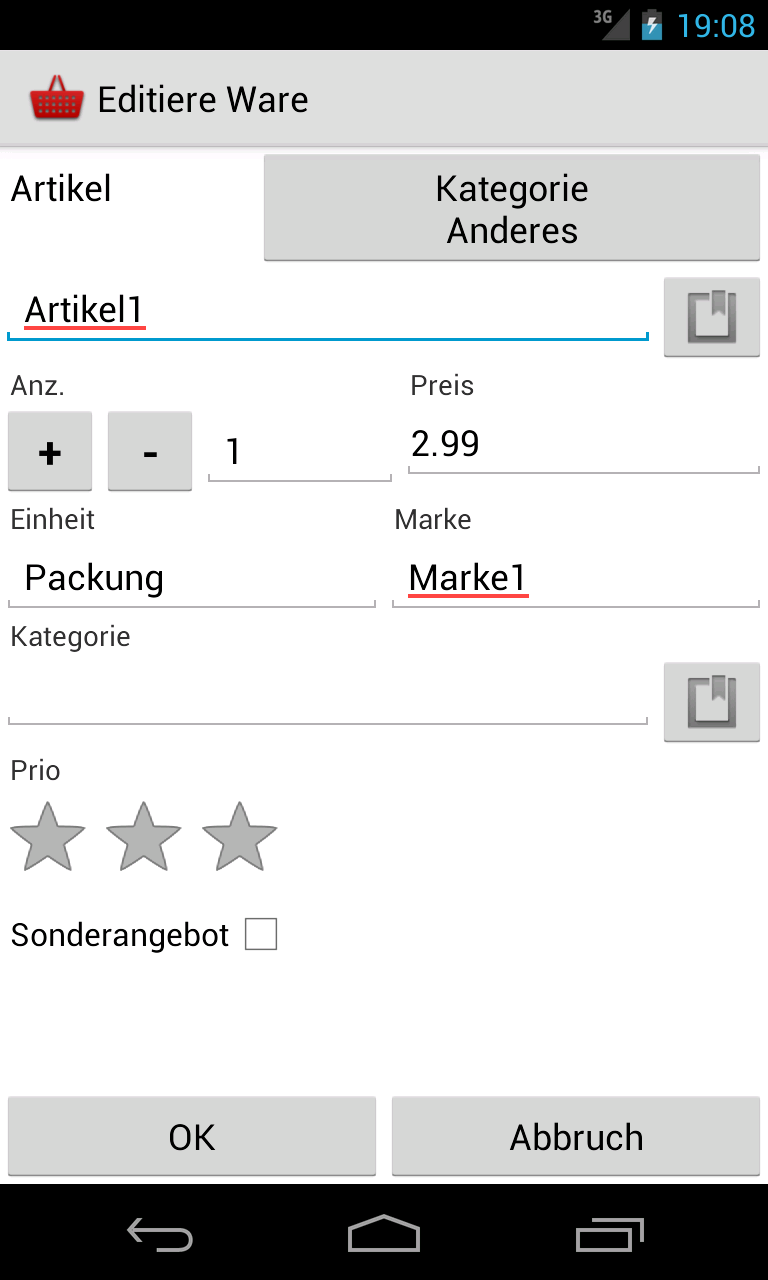
Task: Cancel editing with the Abbruch button
Action: (x=576, y=1136)
